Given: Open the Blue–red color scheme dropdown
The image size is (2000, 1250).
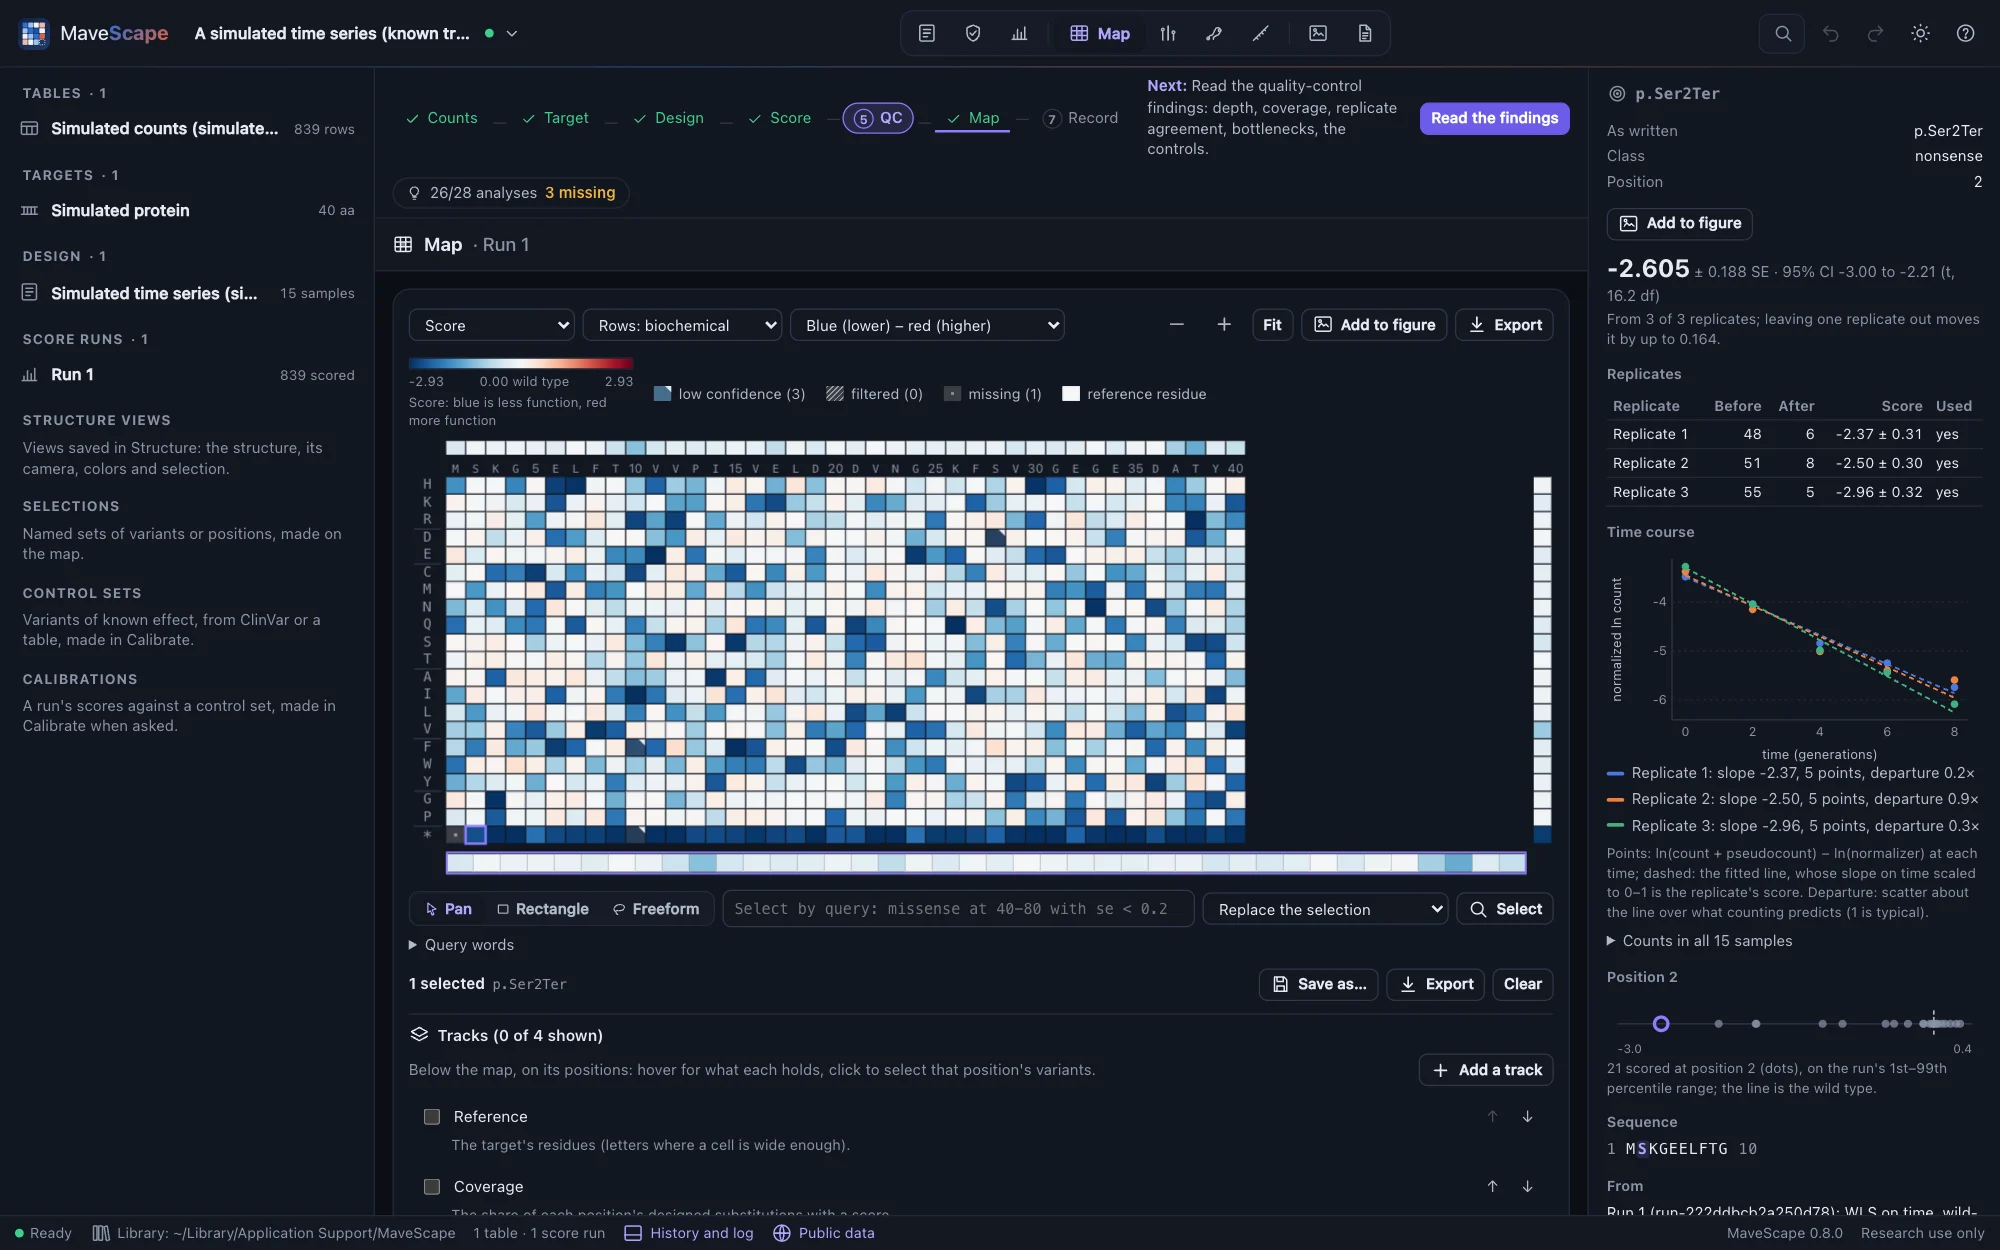Looking at the screenshot, I should pos(927,325).
